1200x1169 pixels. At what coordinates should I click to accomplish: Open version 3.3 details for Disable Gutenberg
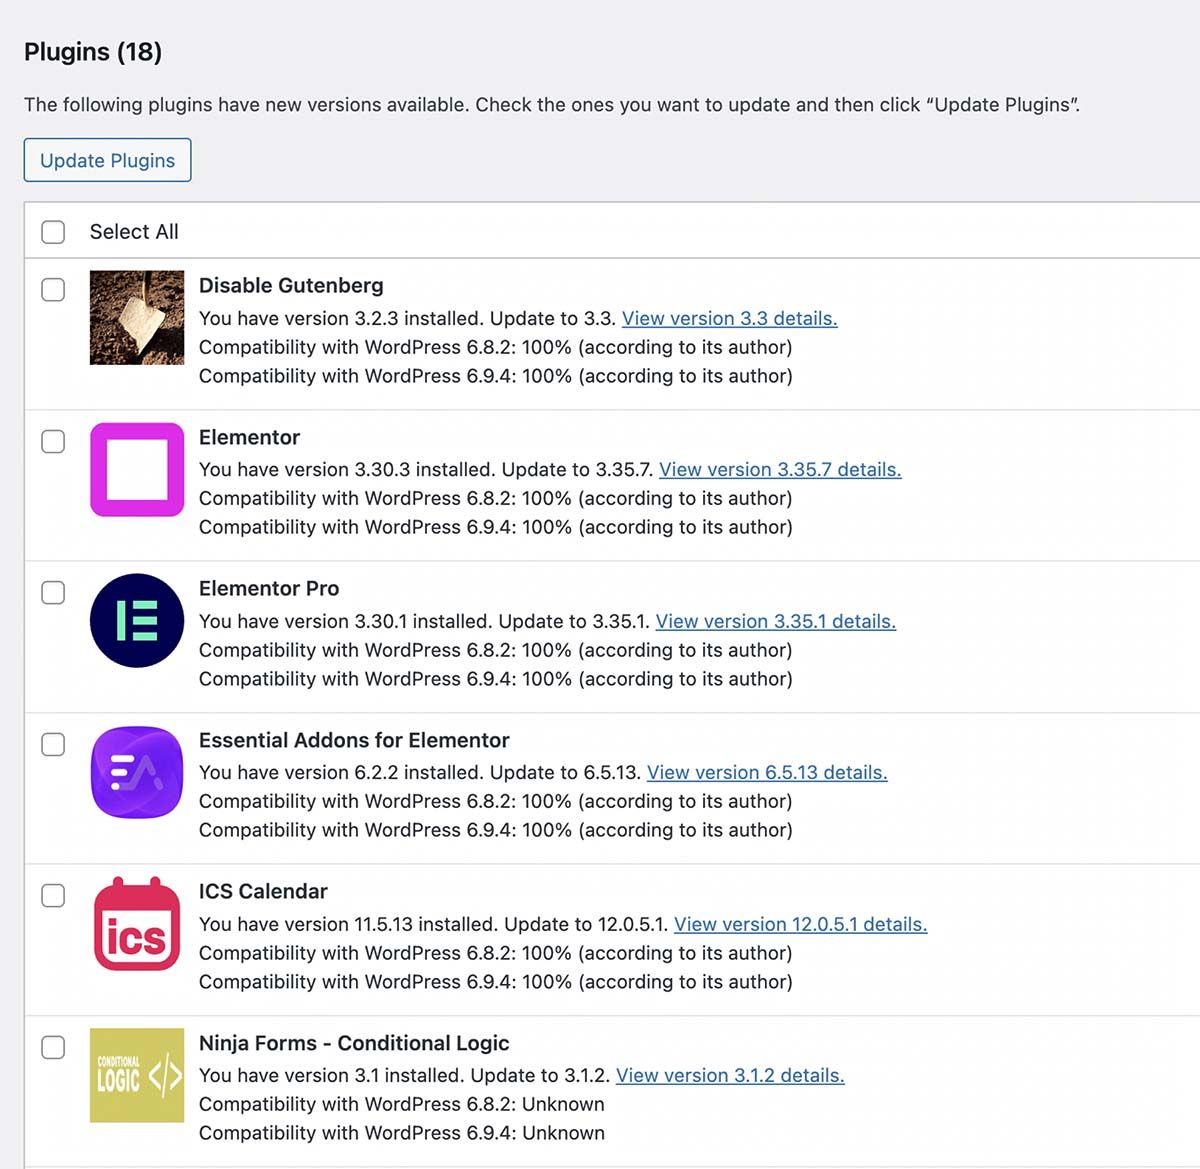pyautogui.click(x=729, y=318)
